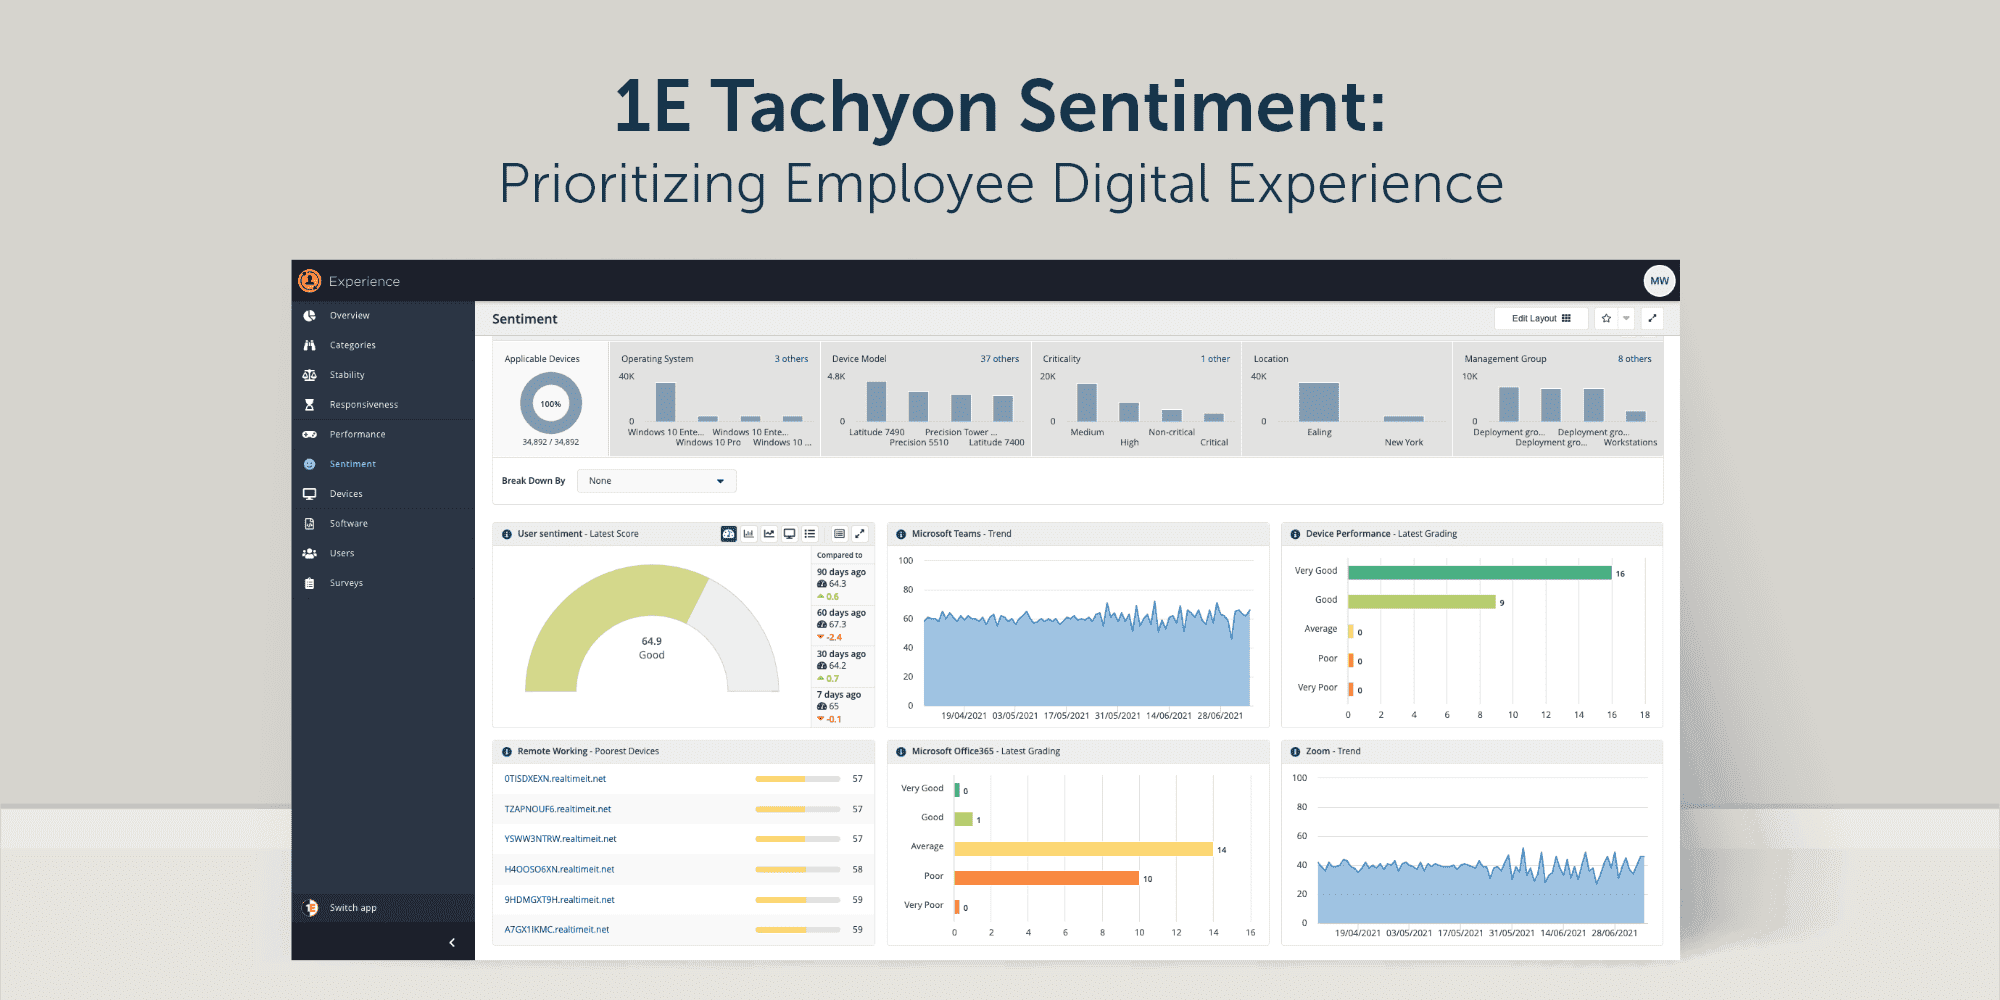Click the score bar for 0TISDXEXN.realtimeit.net
2000x1000 pixels.
coord(797,779)
